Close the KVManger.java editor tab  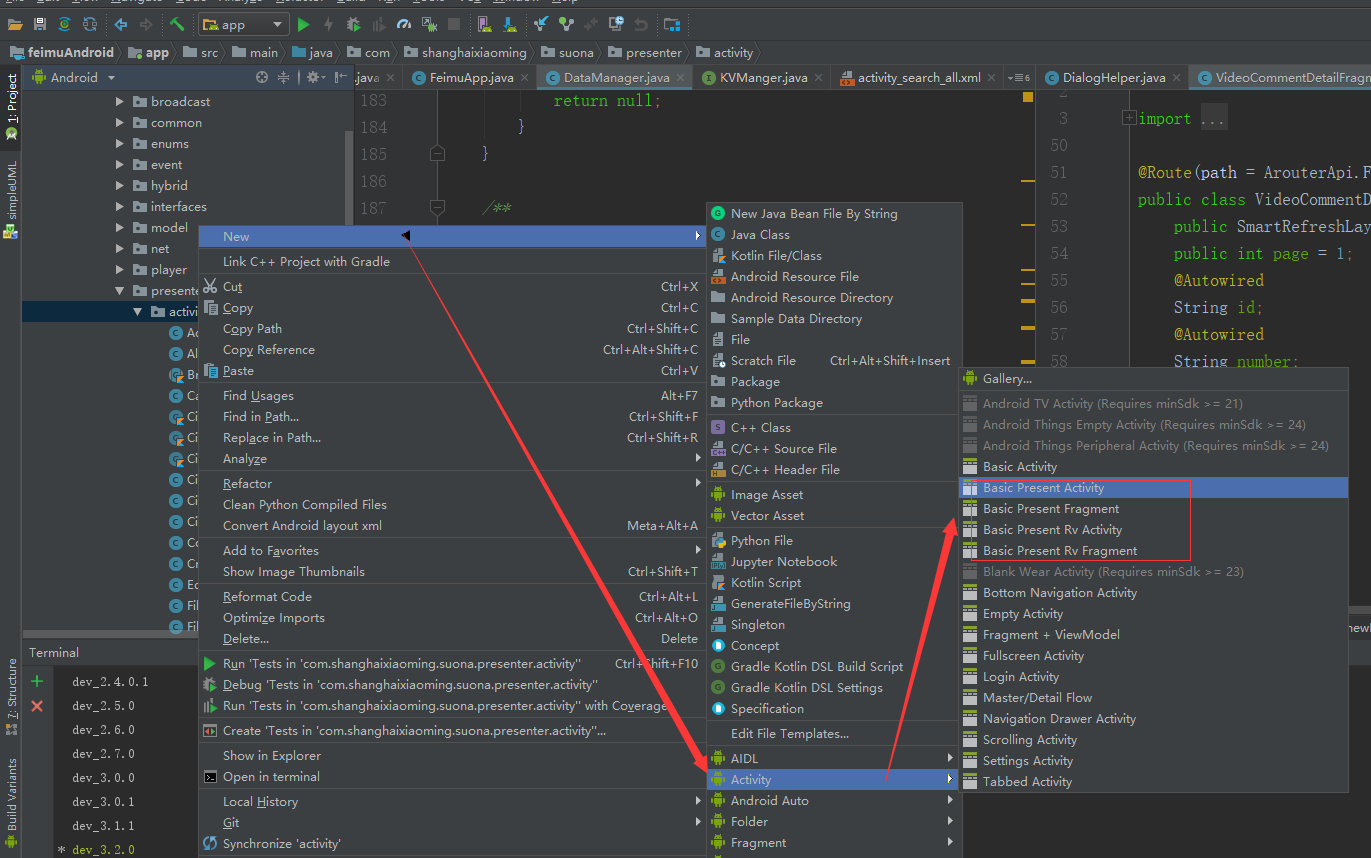pos(820,78)
